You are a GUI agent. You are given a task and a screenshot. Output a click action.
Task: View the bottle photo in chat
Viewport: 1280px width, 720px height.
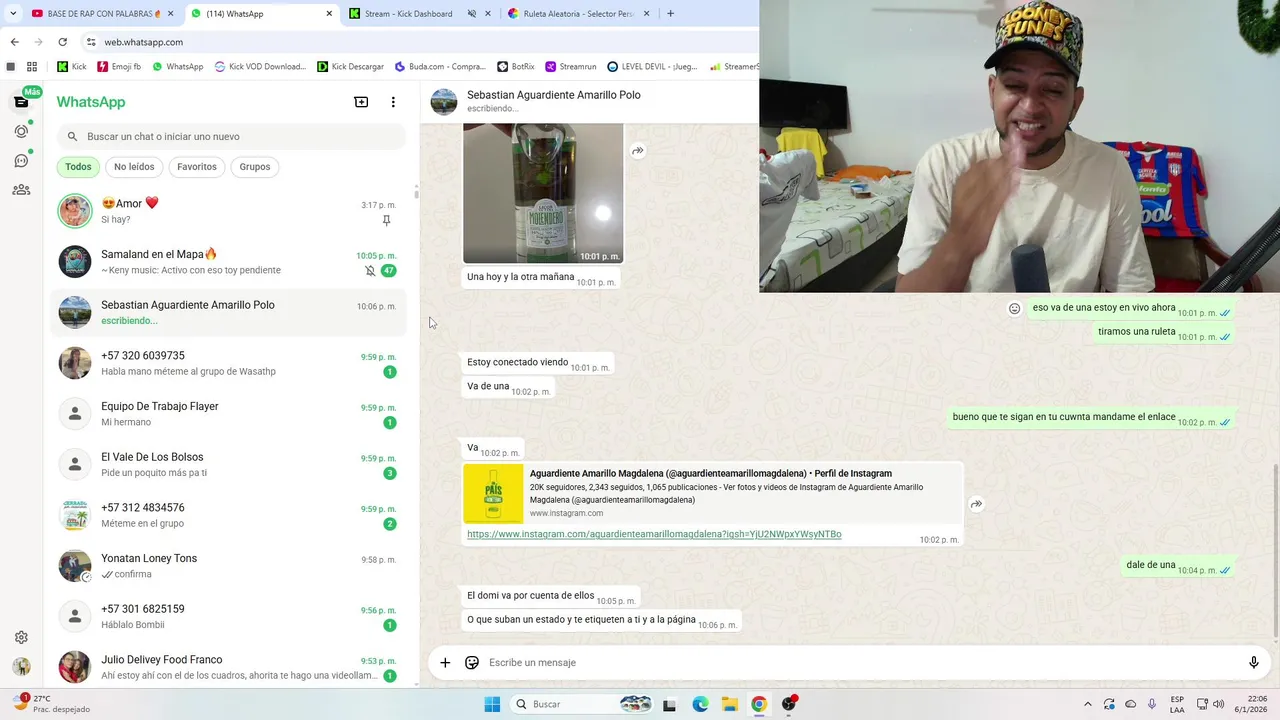click(x=543, y=193)
